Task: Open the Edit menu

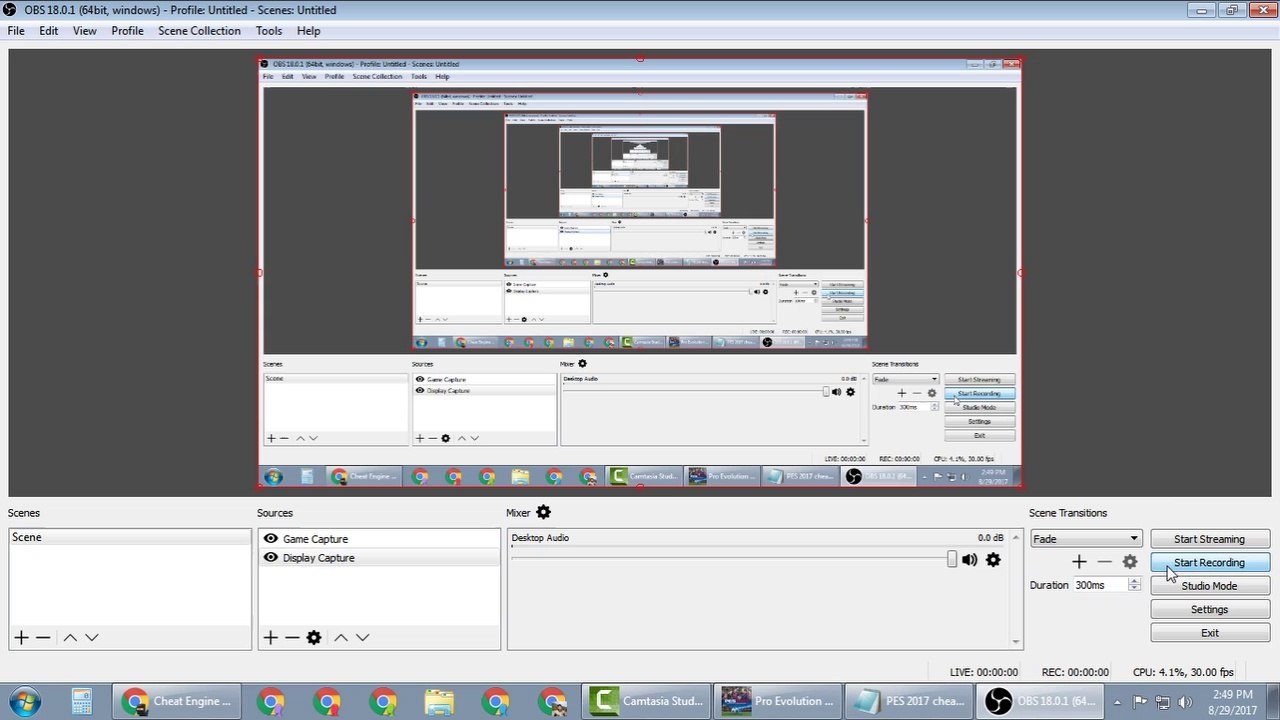Action: pos(48,31)
